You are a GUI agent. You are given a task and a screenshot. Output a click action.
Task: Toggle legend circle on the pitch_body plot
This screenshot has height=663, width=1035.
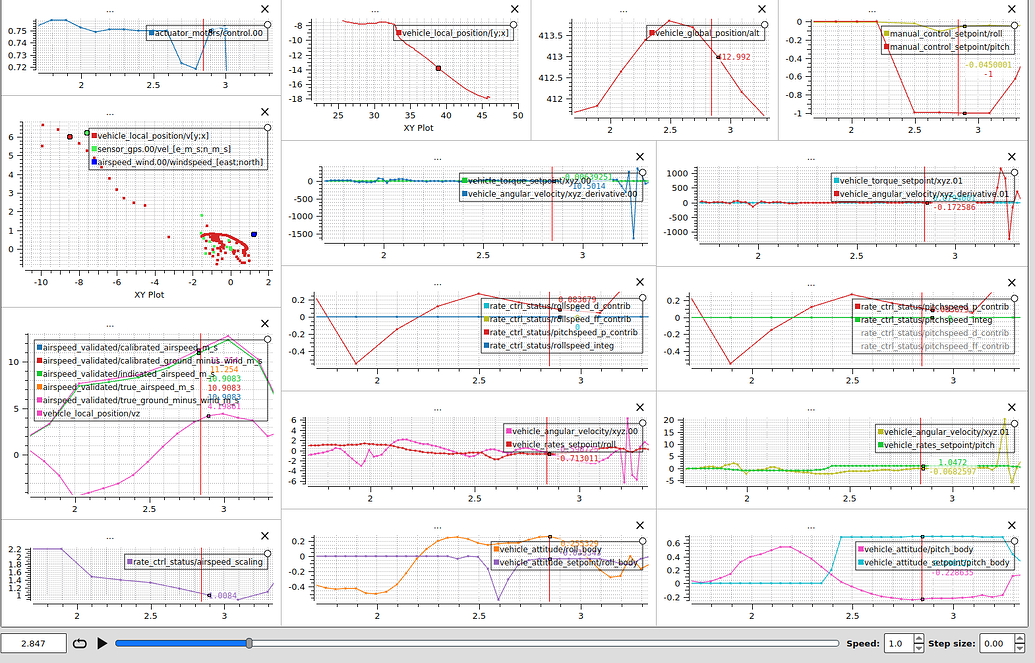(x=1015, y=541)
